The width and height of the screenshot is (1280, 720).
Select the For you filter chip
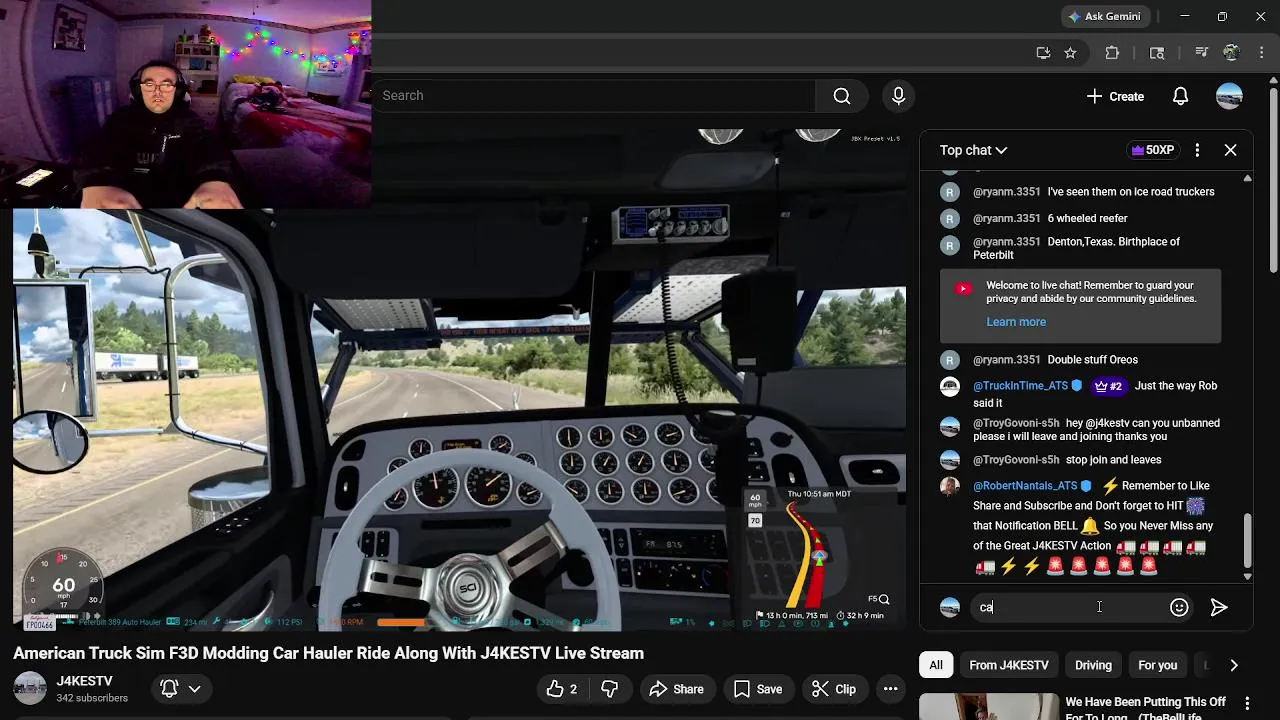click(x=1158, y=665)
